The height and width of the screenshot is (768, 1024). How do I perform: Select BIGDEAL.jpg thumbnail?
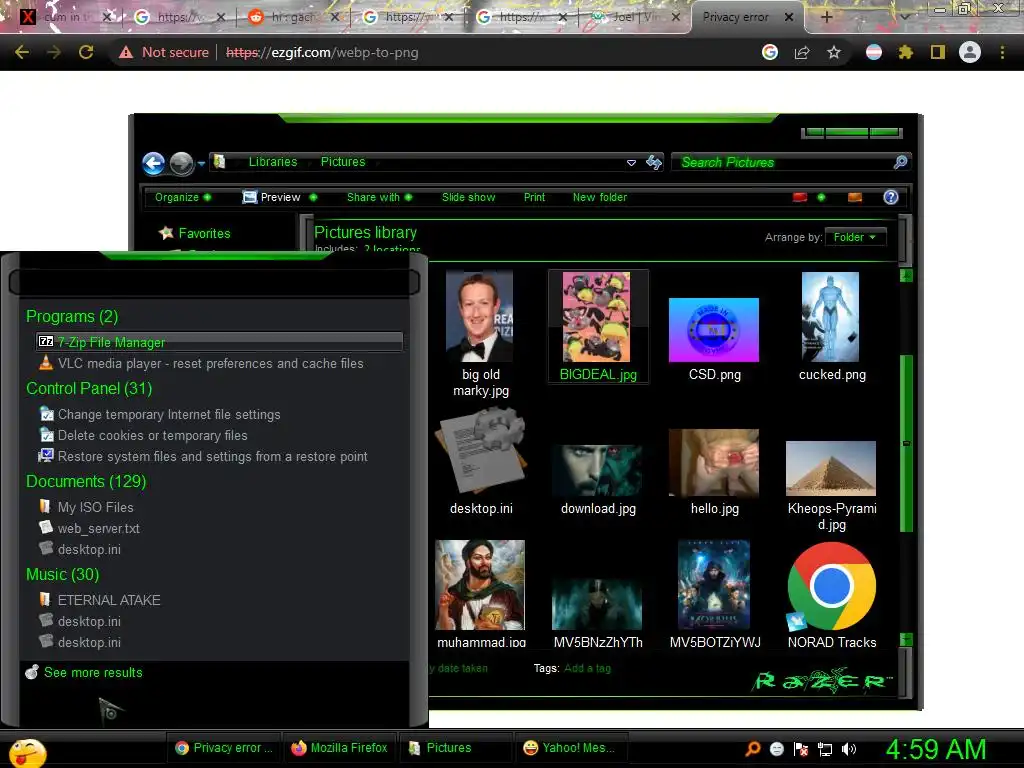597,317
